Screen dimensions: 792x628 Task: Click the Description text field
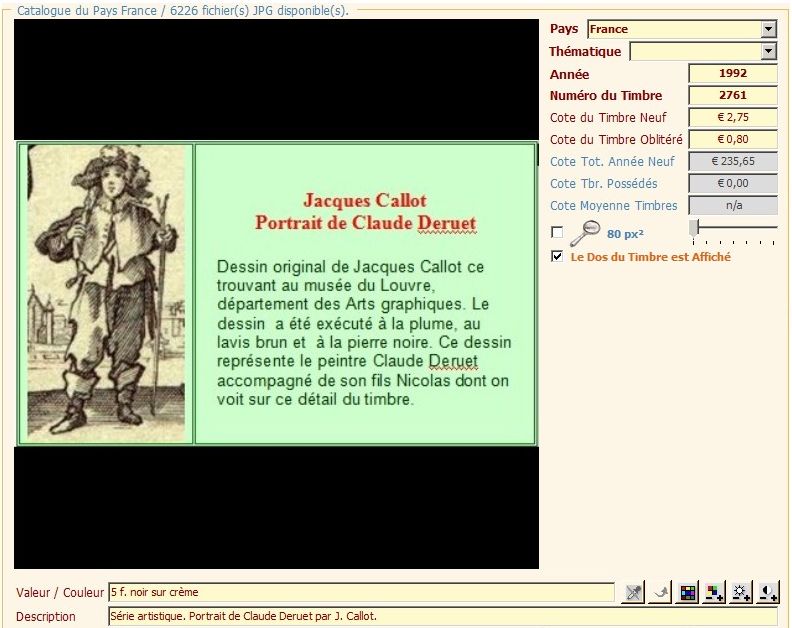(x=442, y=616)
